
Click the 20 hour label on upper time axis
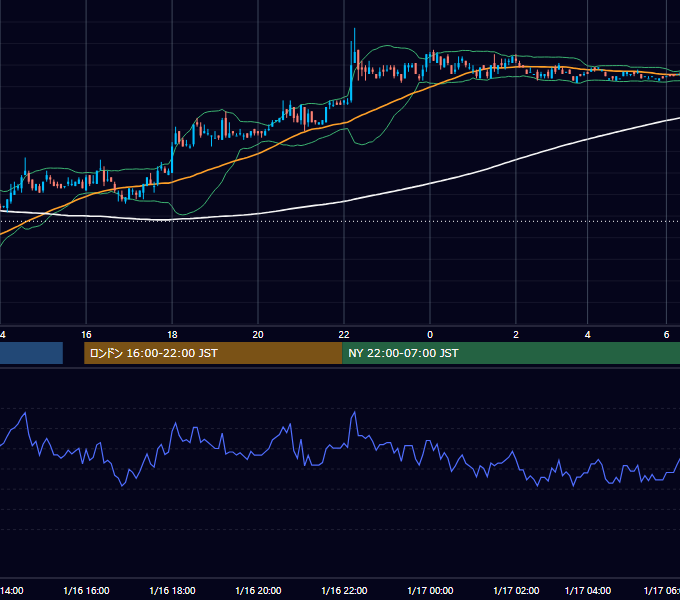pos(258,335)
